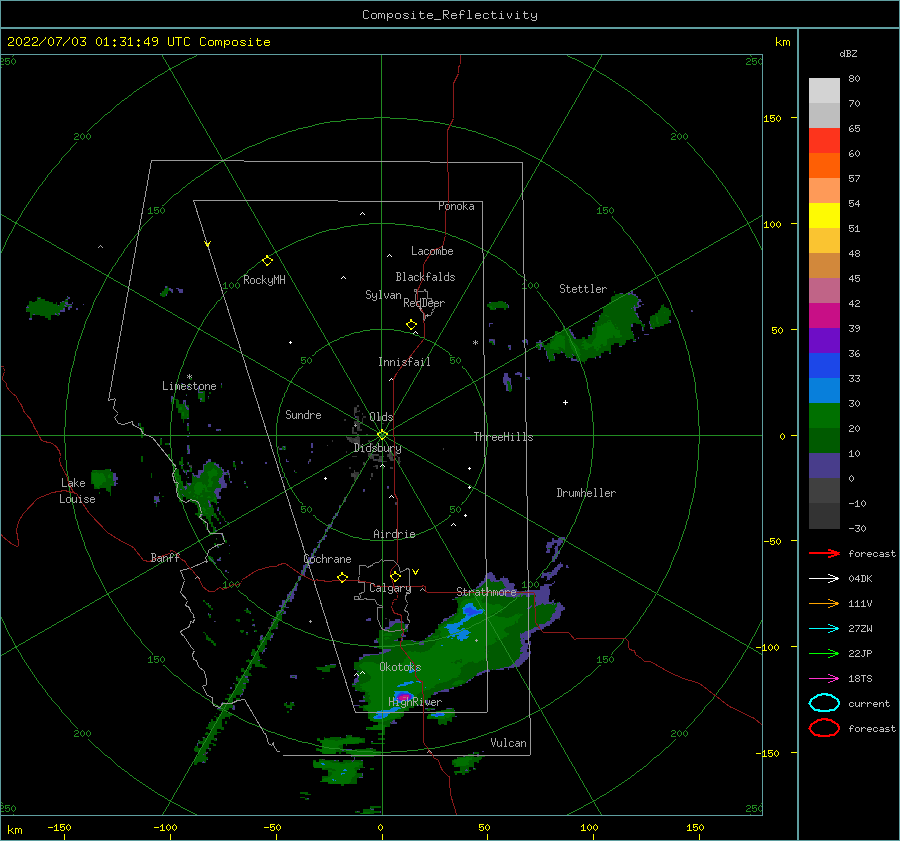Click the 80 dBZ light gray swatch

point(824,90)
